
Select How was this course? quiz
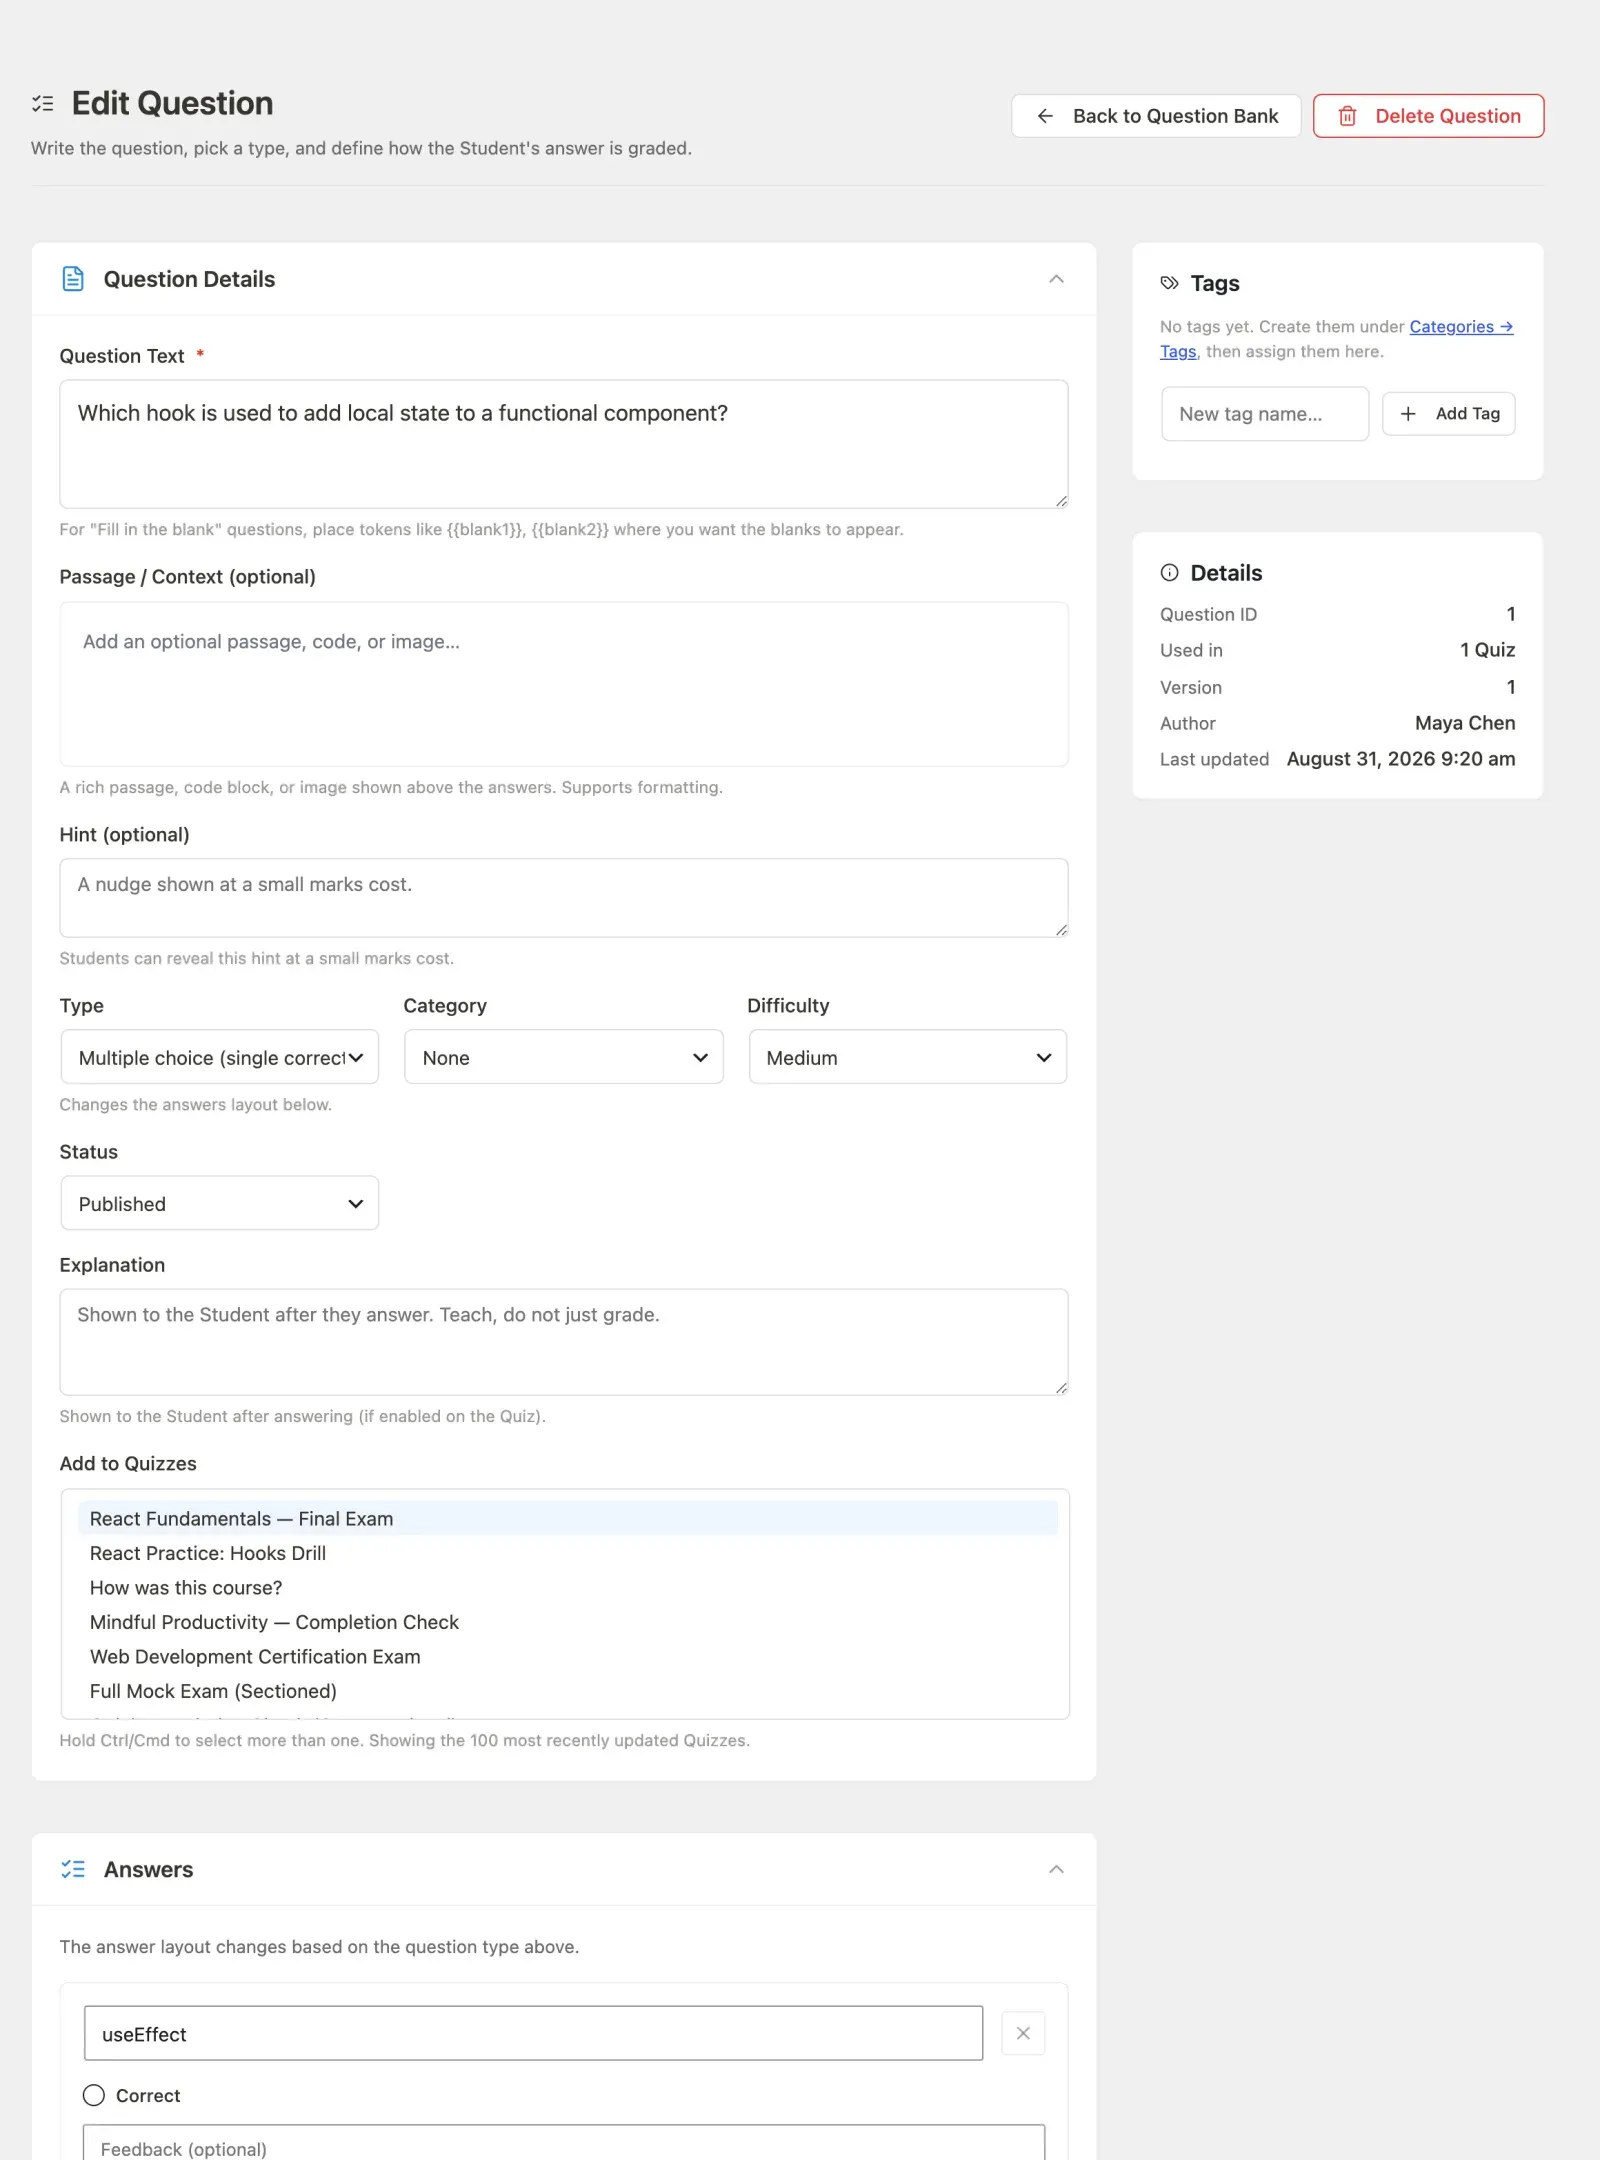[567, 1587]
